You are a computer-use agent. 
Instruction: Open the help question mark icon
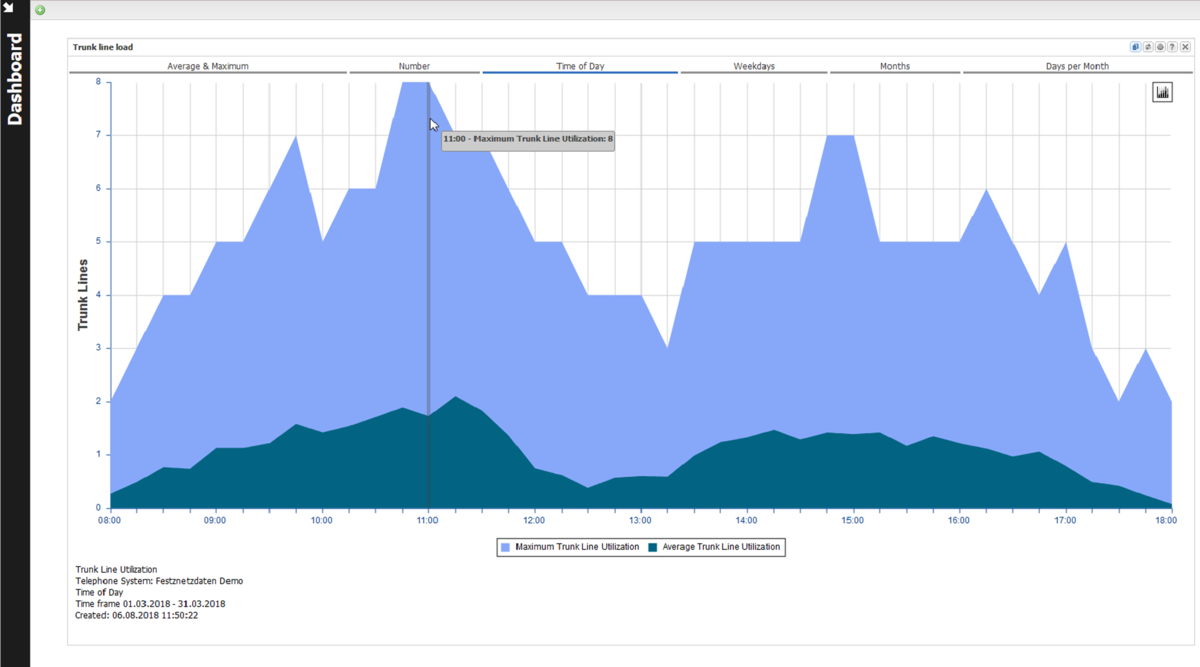[x=1172, y=47]
